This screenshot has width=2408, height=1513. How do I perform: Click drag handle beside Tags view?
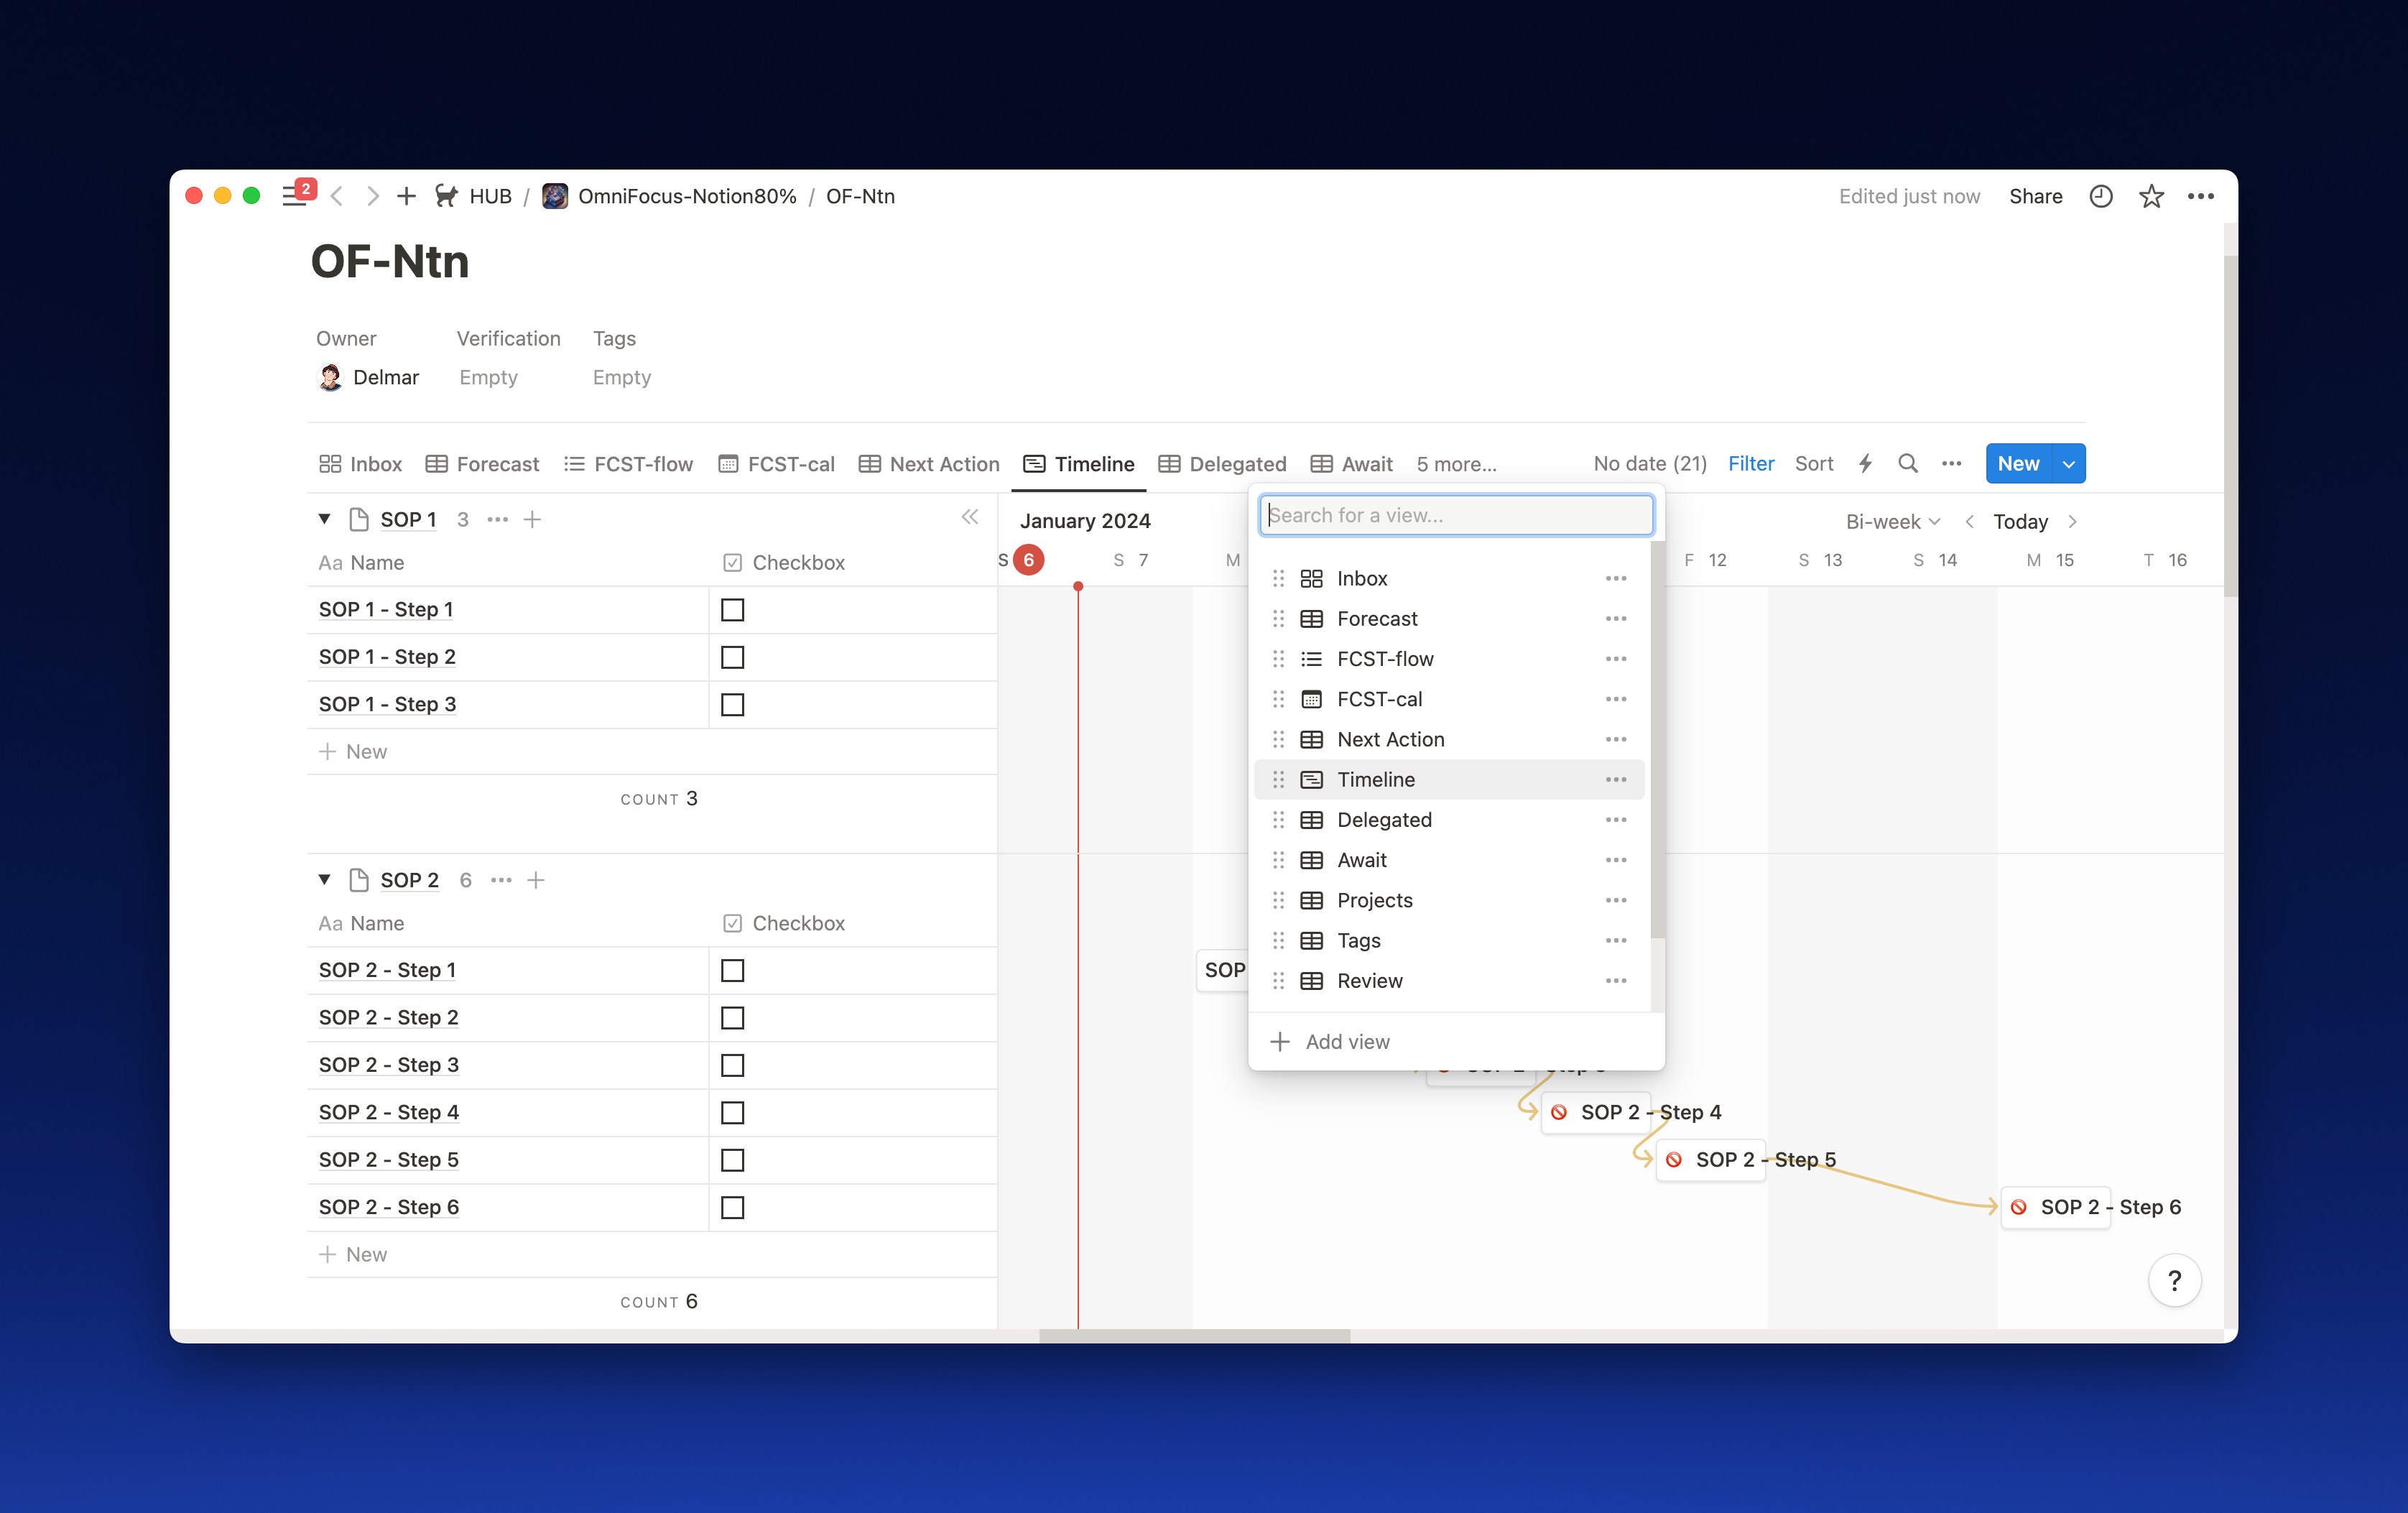click(1278, 941)
